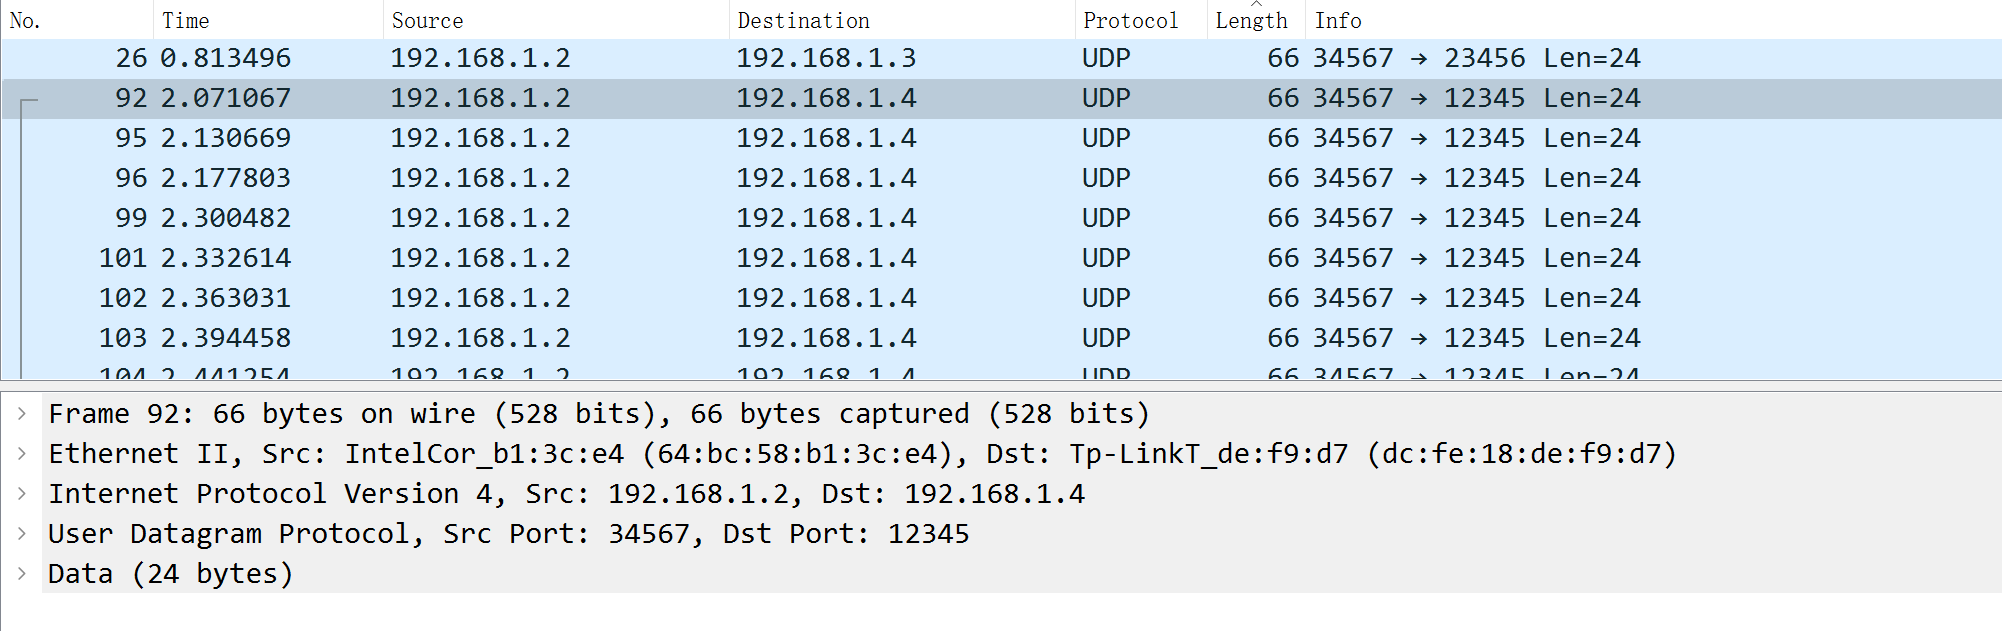Expand the Data (24 bytes) node
This screenshot has width=2002, height=631.
(22, 573)
